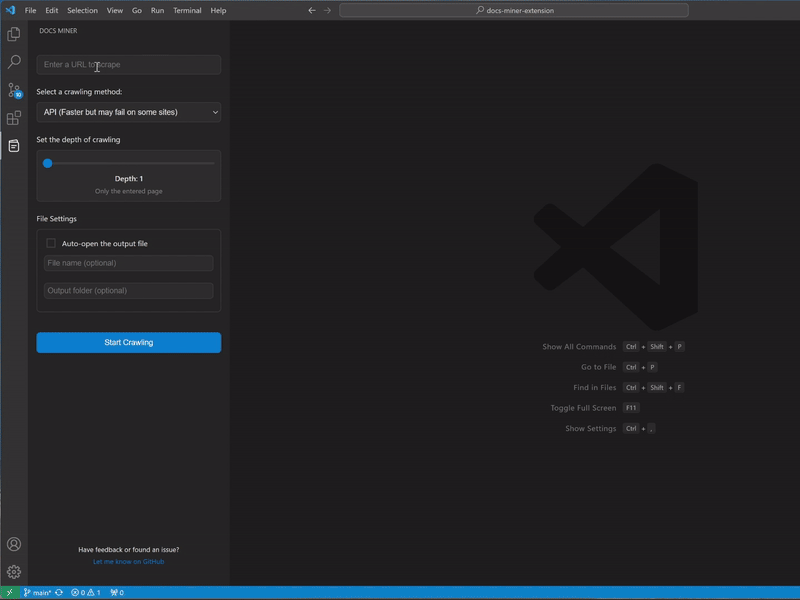Enable Auto-open the output file checkbox
This screenshot has width=800, height=600.
pos(51,243)
